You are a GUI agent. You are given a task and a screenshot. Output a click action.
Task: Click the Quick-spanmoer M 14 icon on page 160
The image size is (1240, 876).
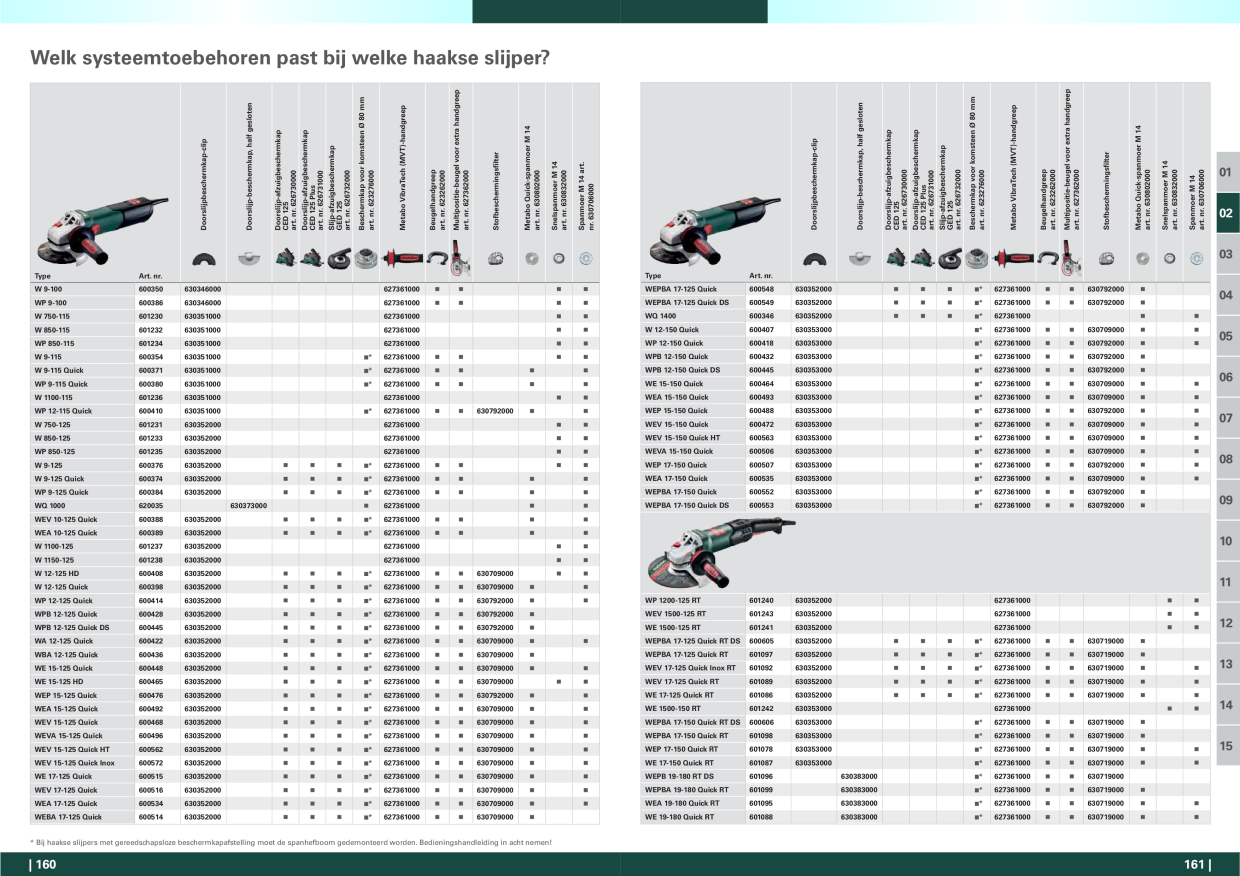(533, 259)
